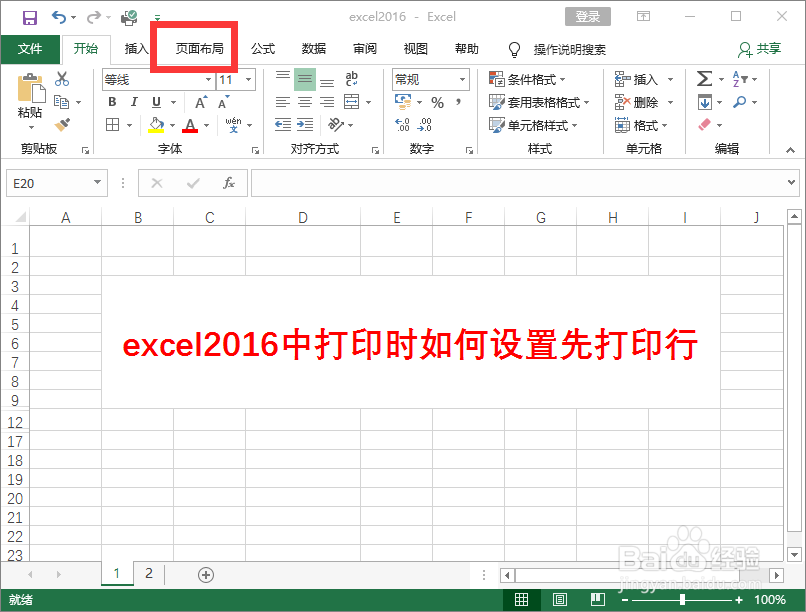
Task: Toggle Align Left horizontal alignment
Action: pos(283,102)
